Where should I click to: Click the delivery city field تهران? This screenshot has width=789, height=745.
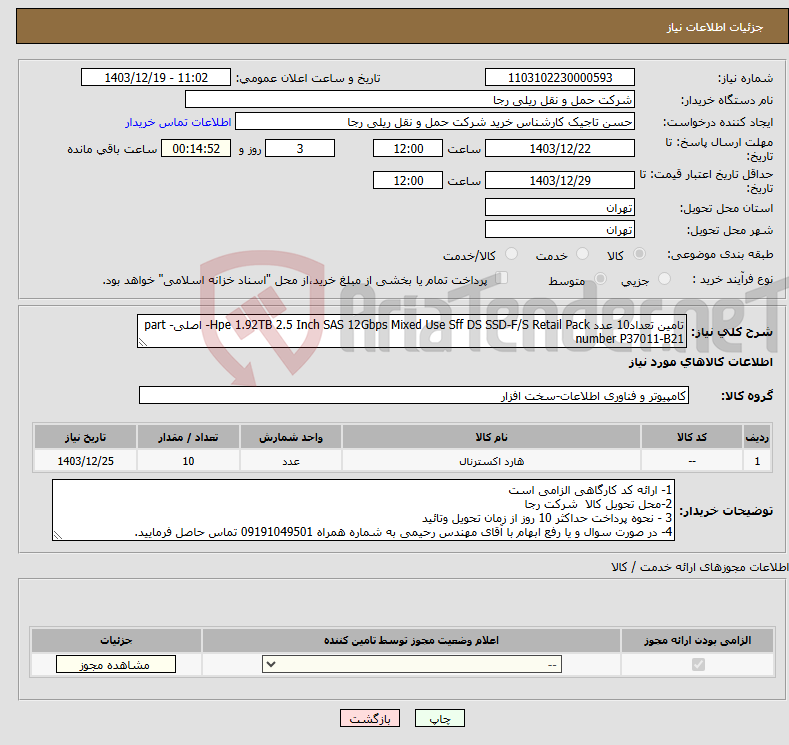click(560, 229)
